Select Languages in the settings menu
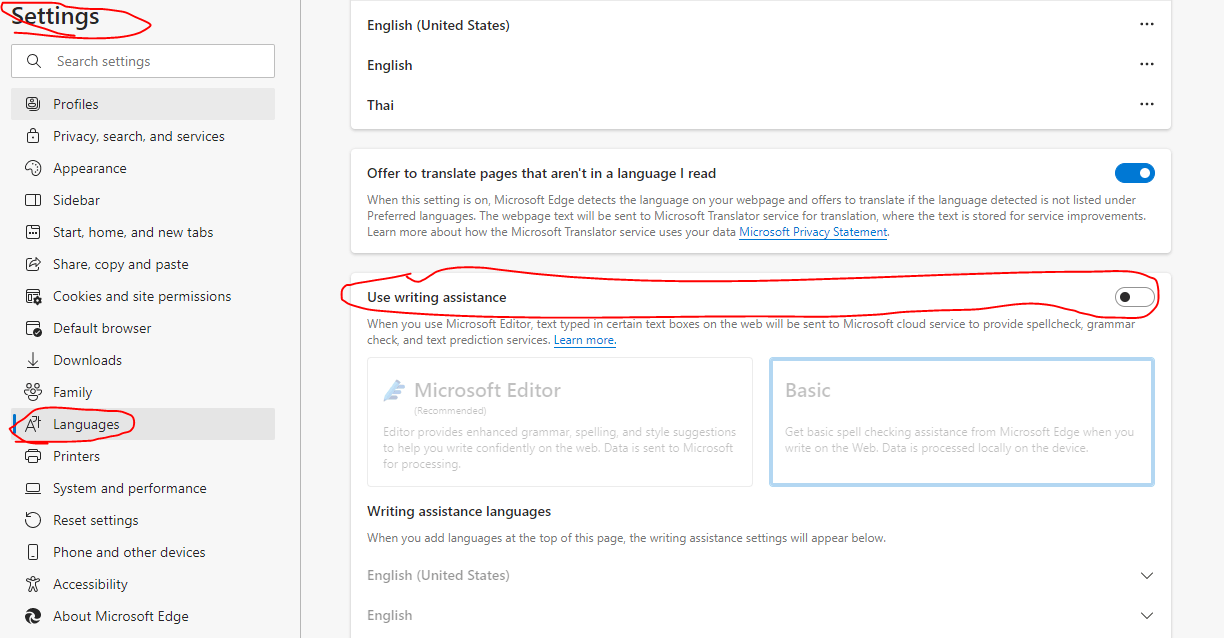The width and height of the screenshot is (1224, 638). pos(143,424)
